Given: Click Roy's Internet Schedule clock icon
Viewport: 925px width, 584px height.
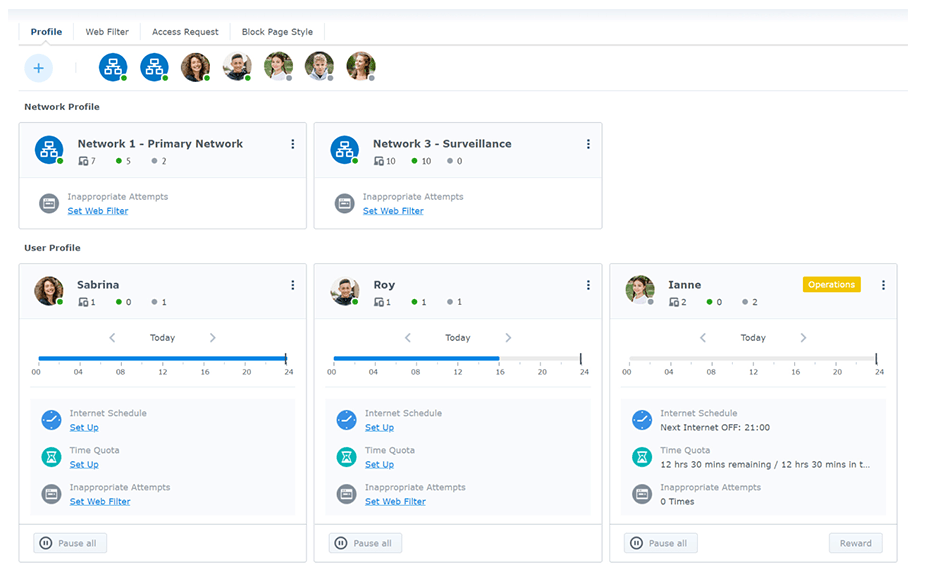Looking at the screenshot, I should click(346, 420).
